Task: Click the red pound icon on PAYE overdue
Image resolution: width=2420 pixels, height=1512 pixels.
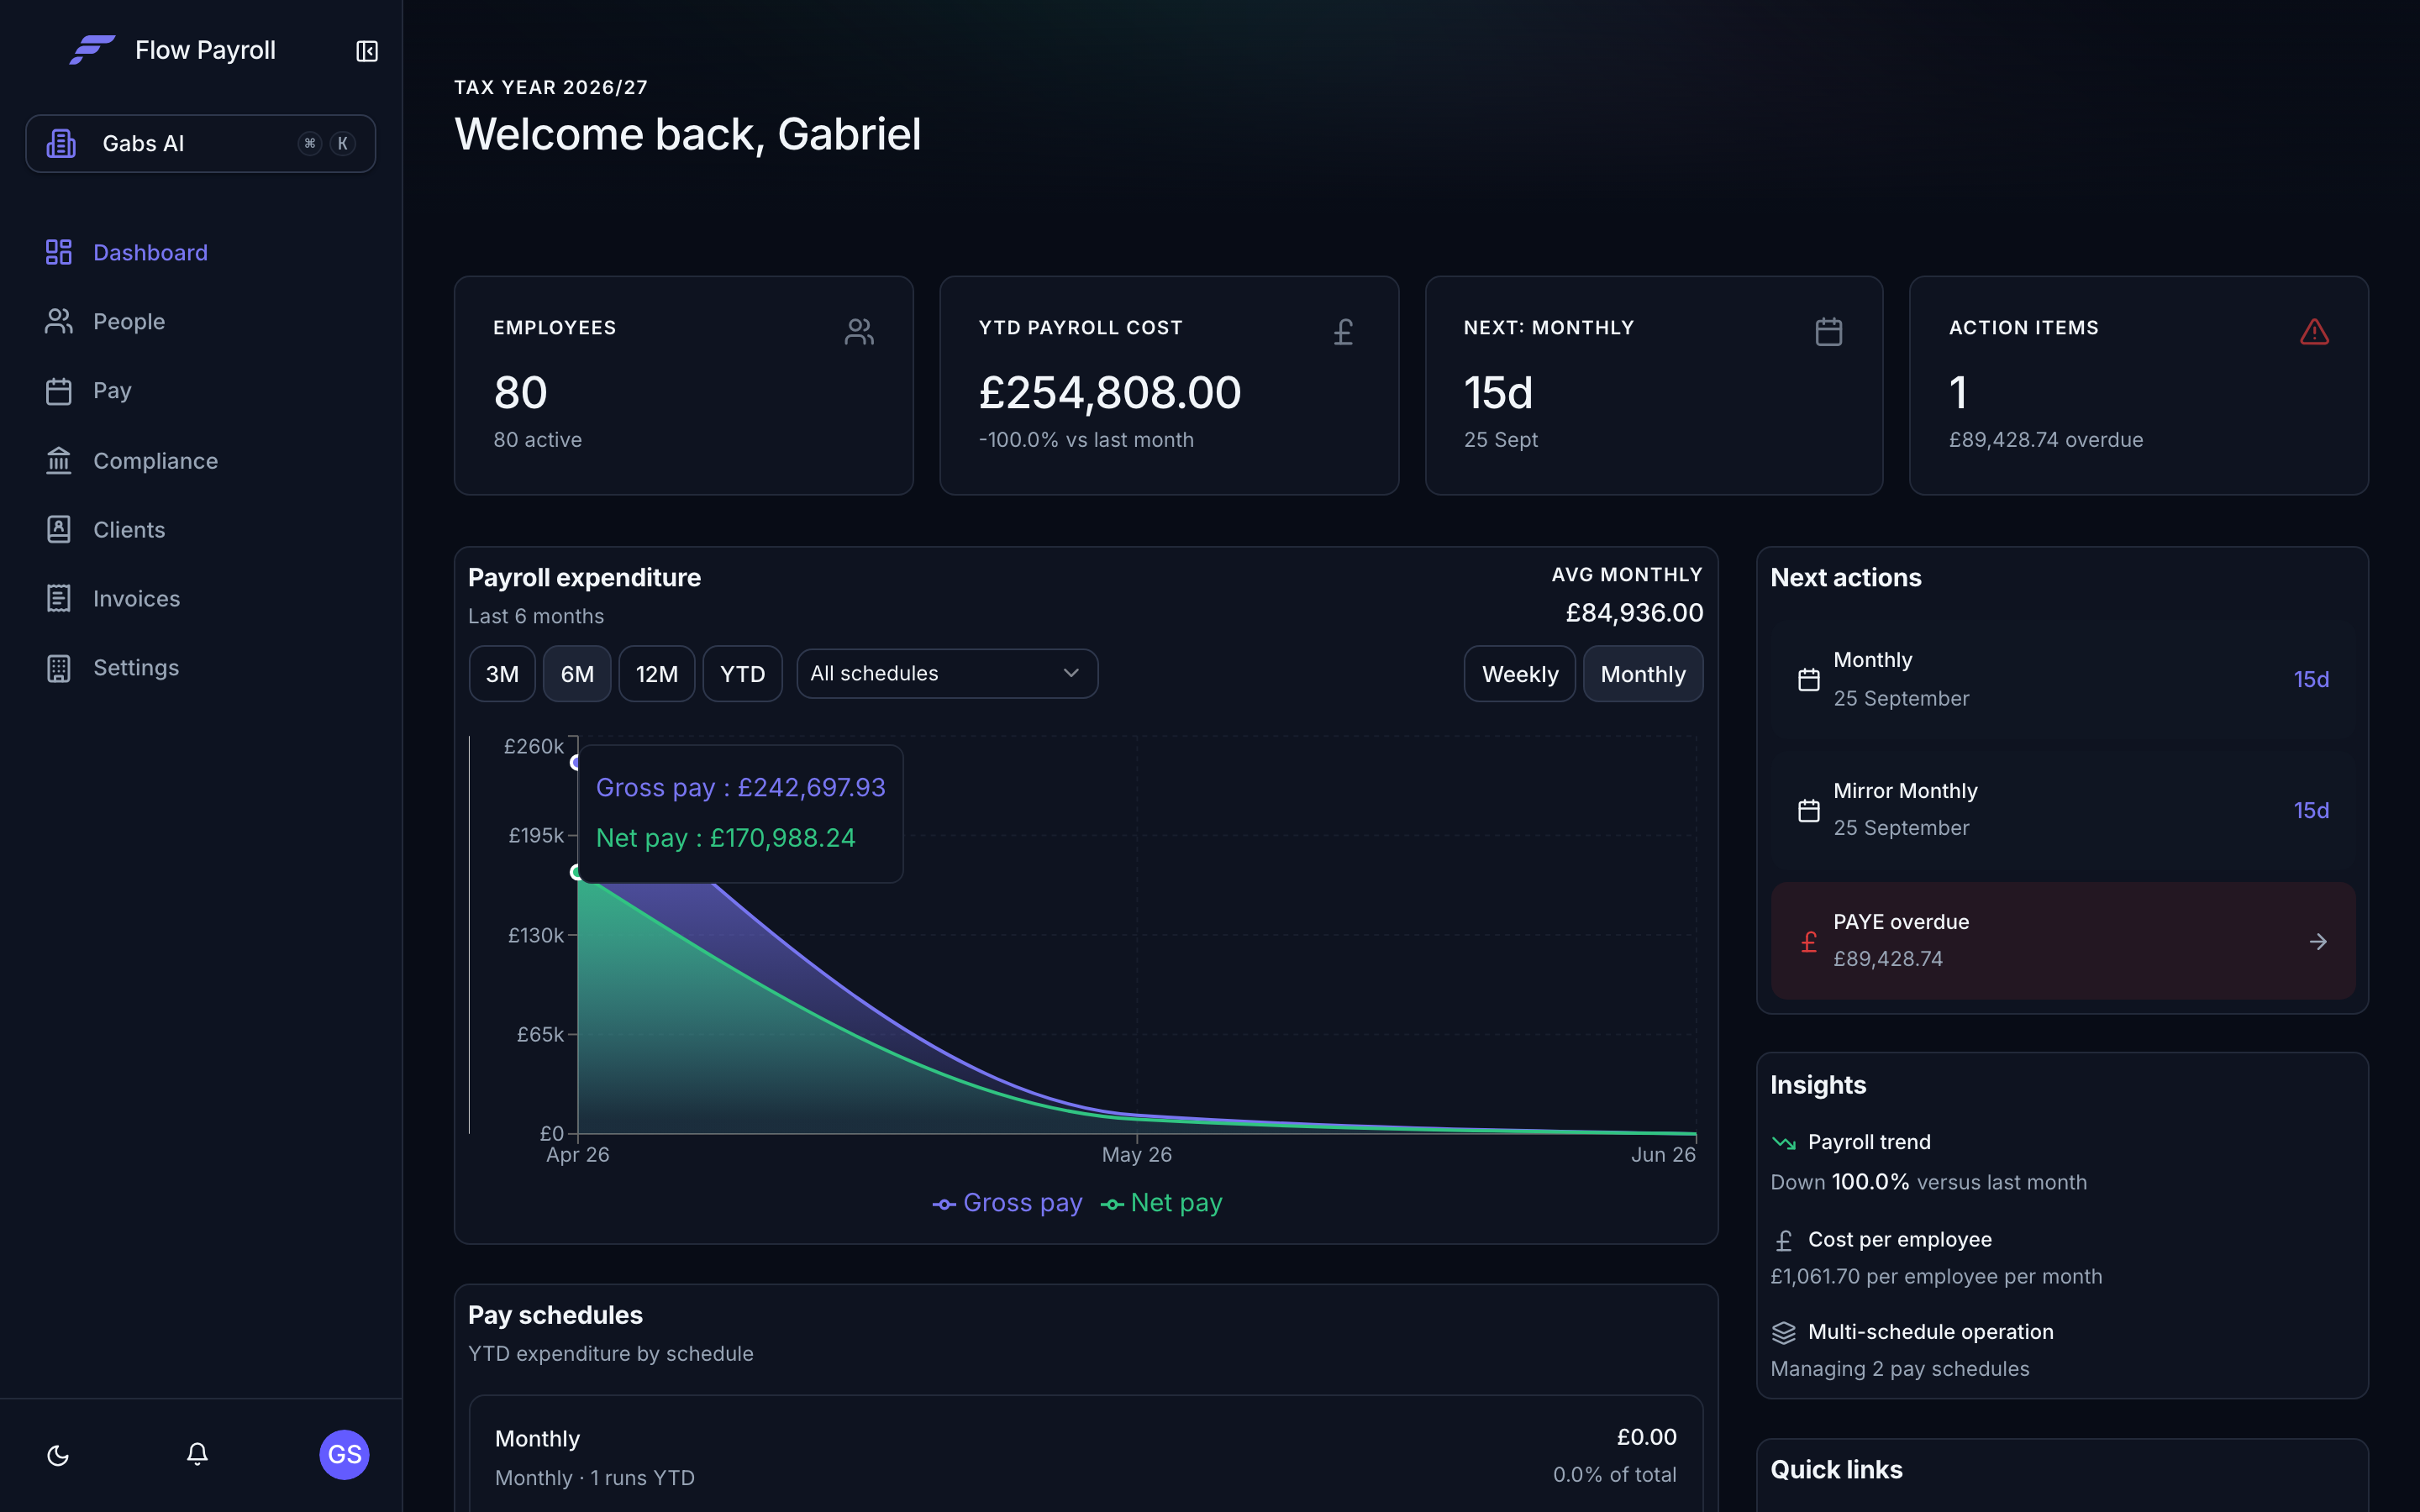Action: (1809, 942)
